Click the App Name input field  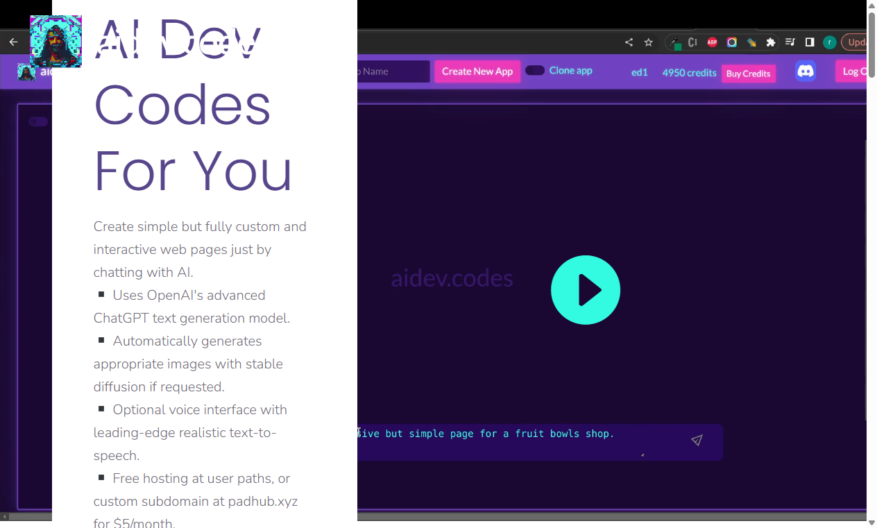pos(393,71)
